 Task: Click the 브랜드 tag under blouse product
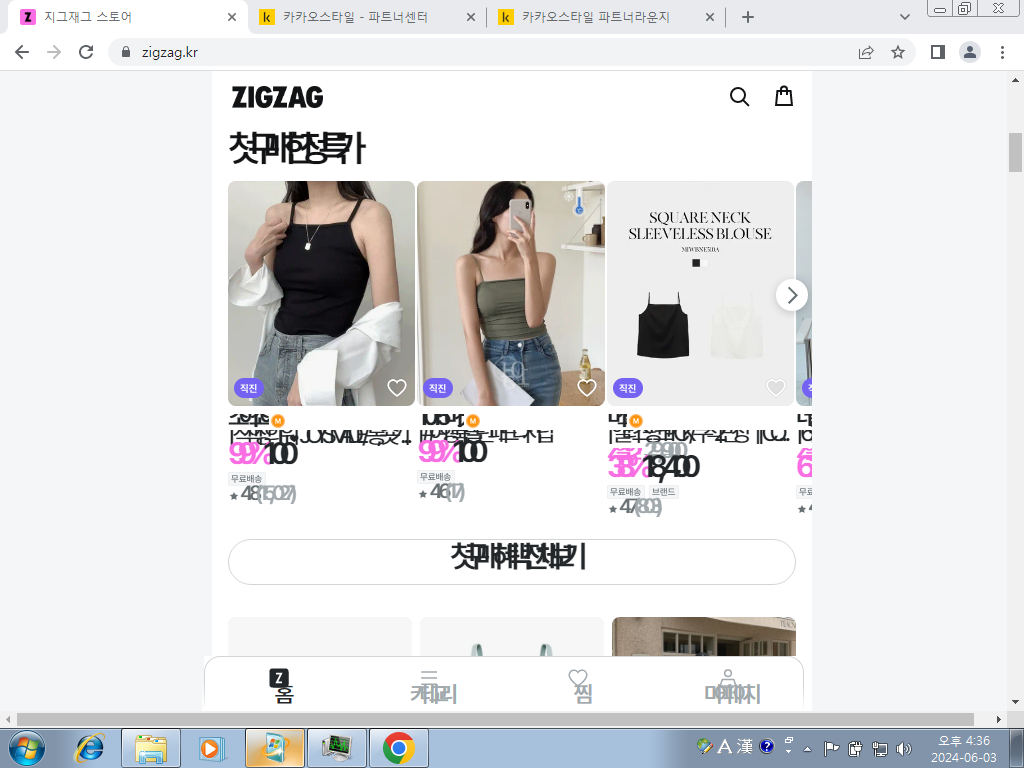click(x=664, y=491)
